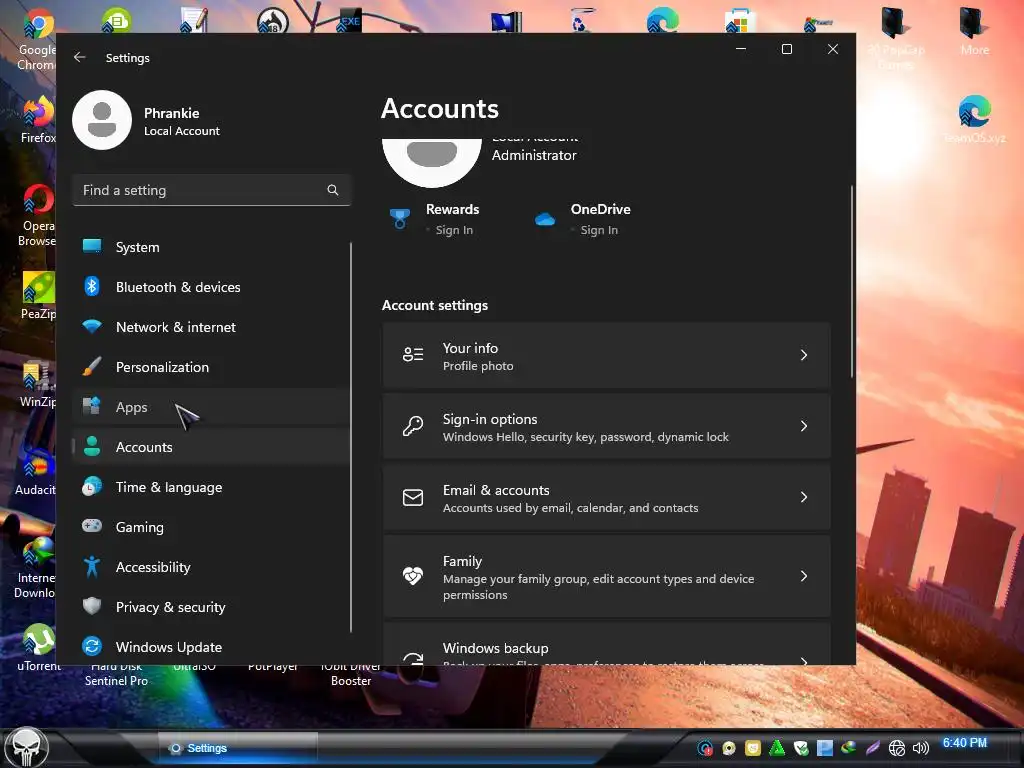Click the Accessibility figure icon
Viewport: 1024px width, 768px height.
(x=92, y=567)
